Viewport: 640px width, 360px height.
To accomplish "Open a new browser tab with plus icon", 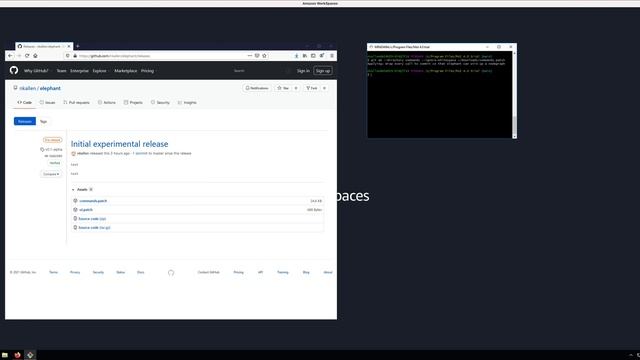I will click(x=78, y=46).
